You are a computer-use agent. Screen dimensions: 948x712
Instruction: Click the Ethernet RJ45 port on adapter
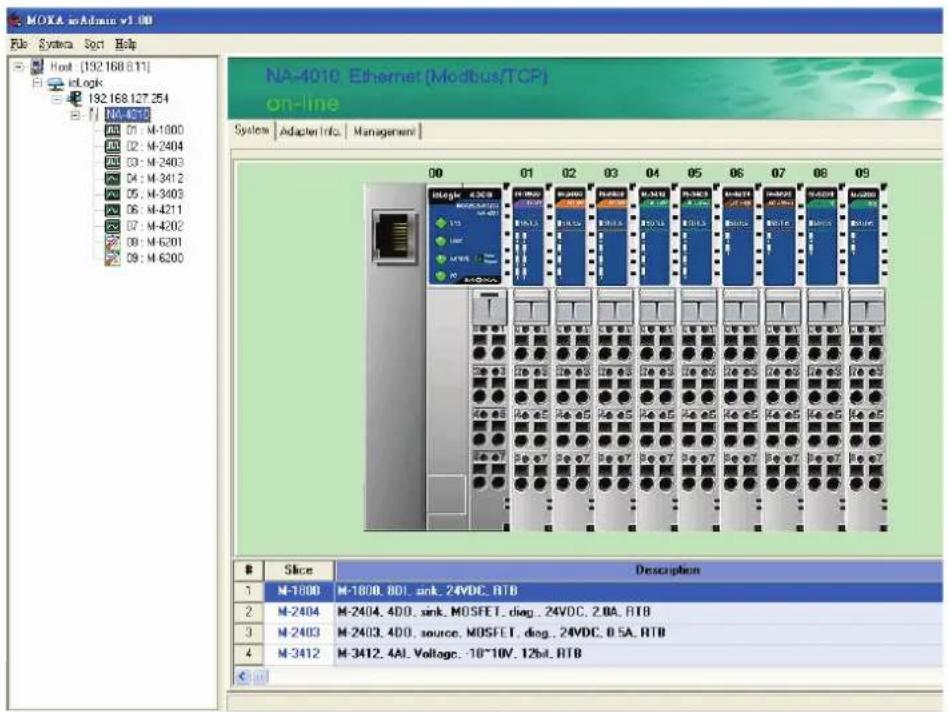coord(395,236)
